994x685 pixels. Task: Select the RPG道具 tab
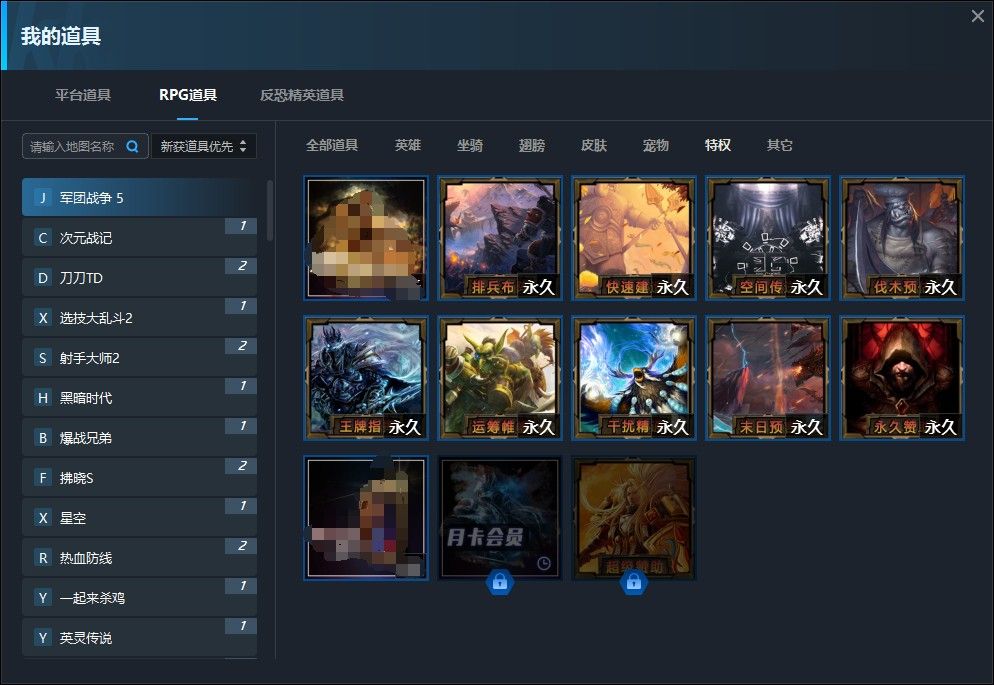coord(188,95)
